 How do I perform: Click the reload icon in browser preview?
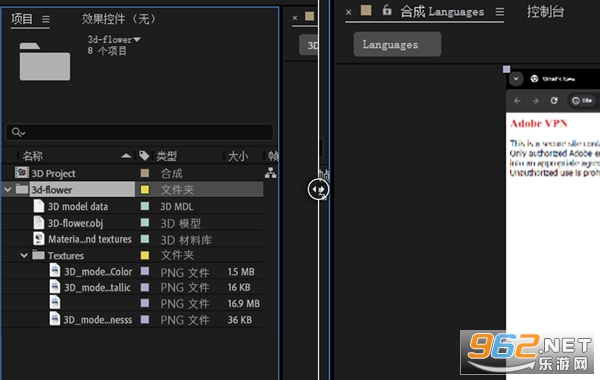[x=554, y=100]
